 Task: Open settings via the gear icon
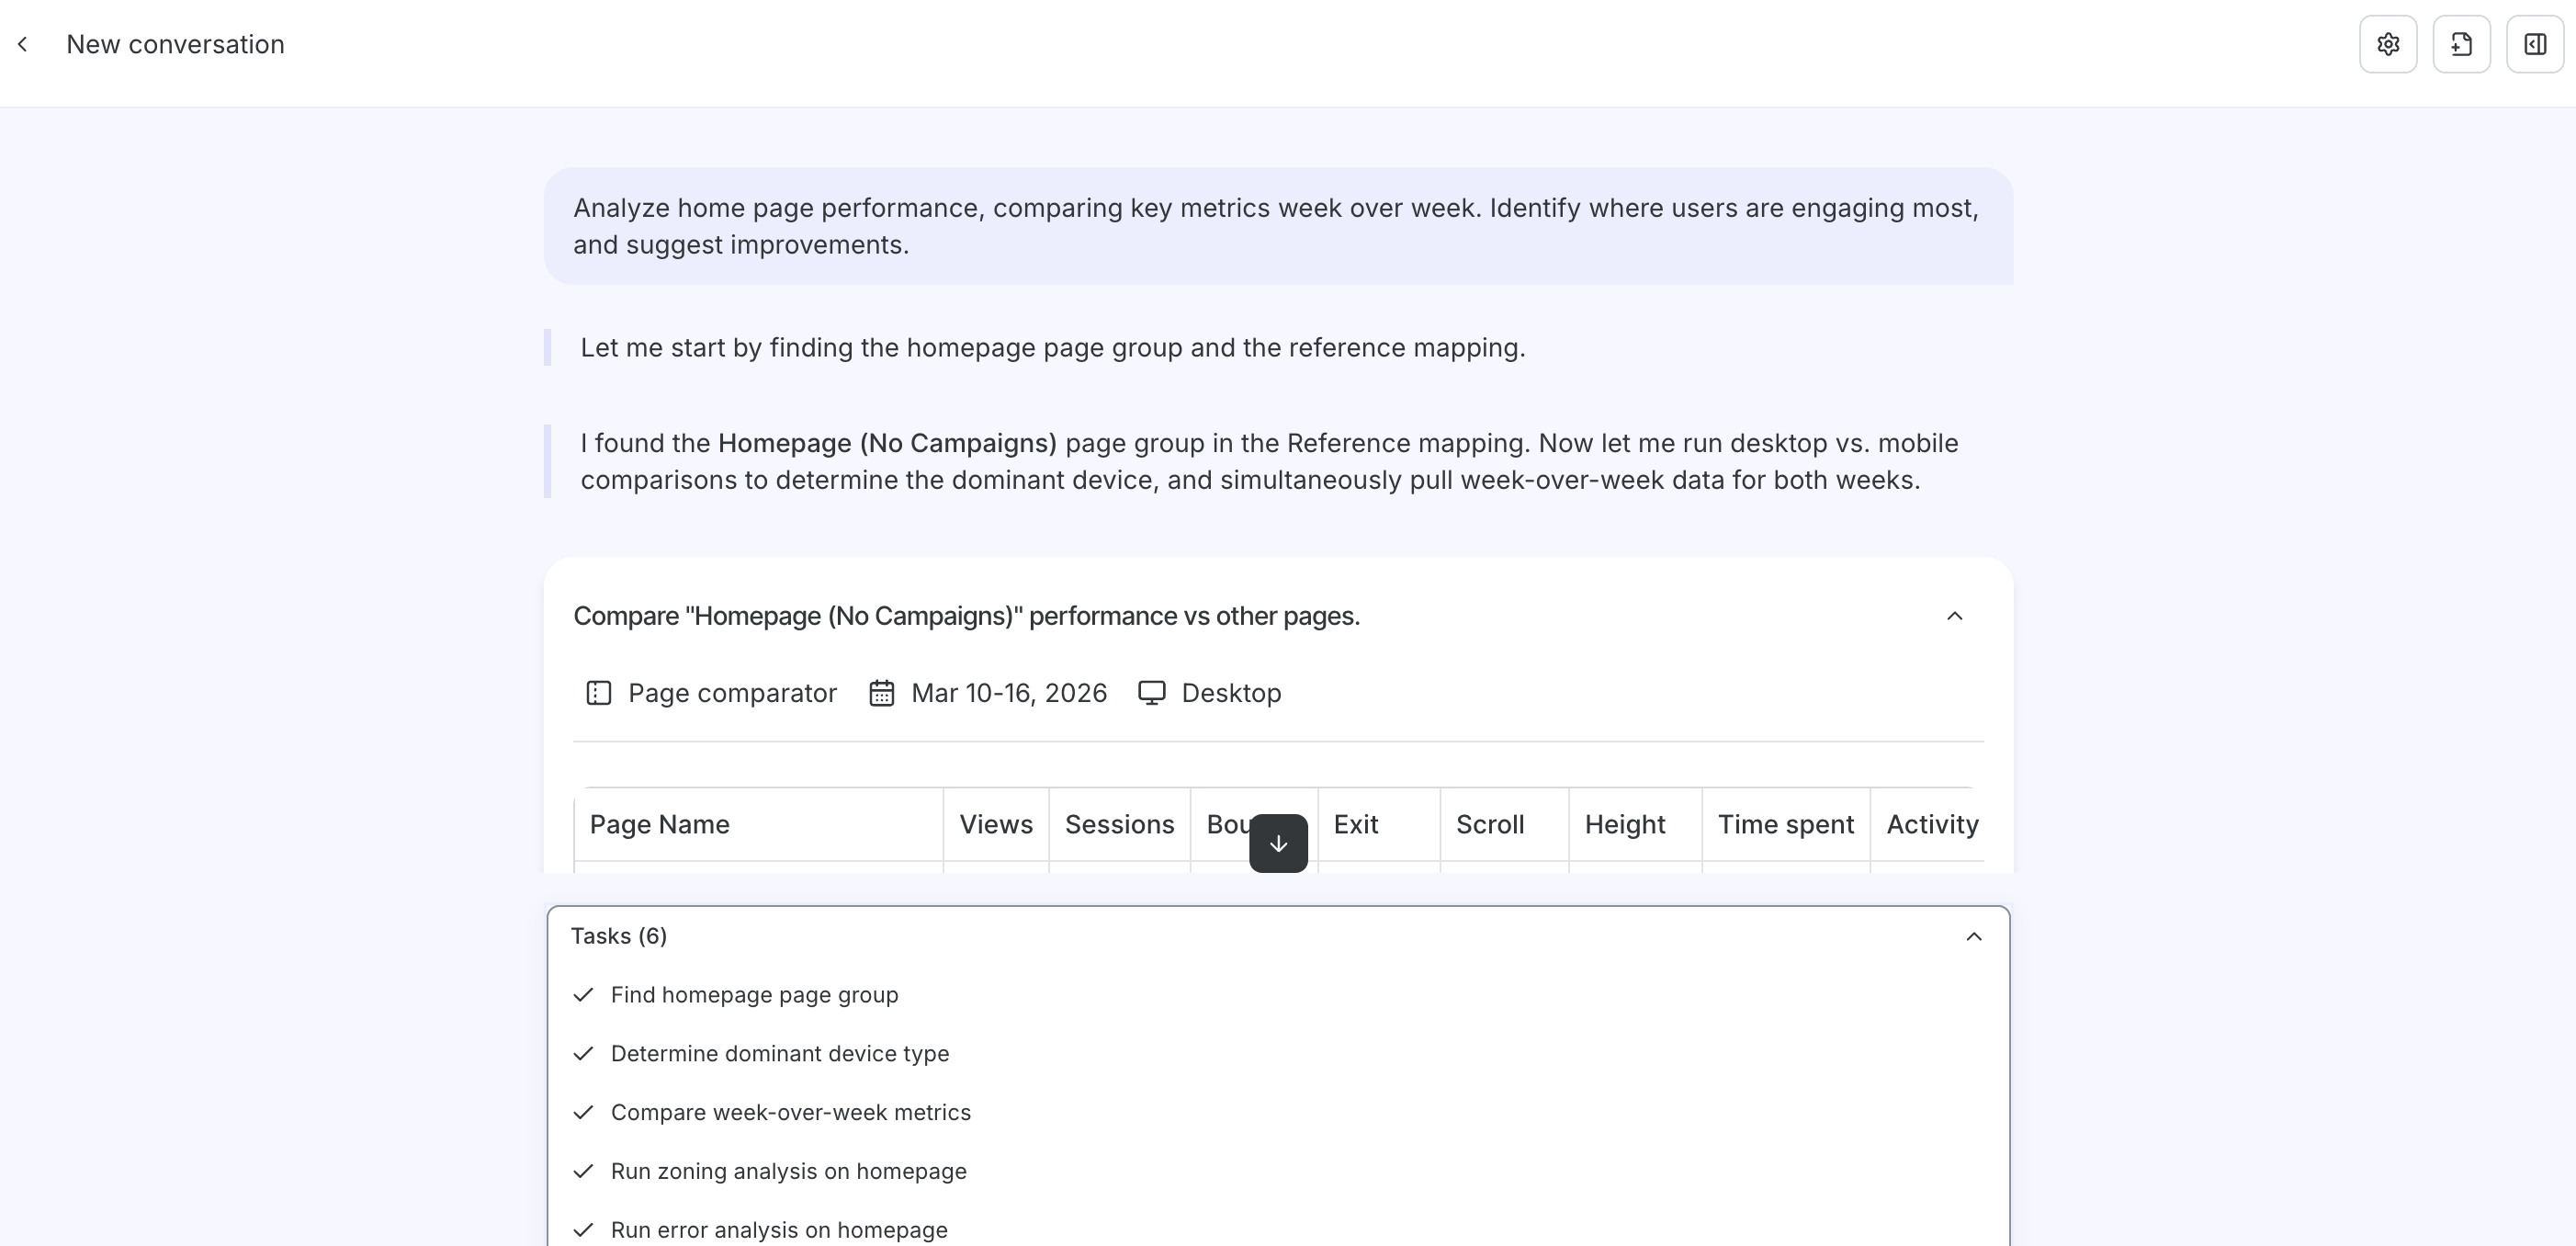[2388, 44]
